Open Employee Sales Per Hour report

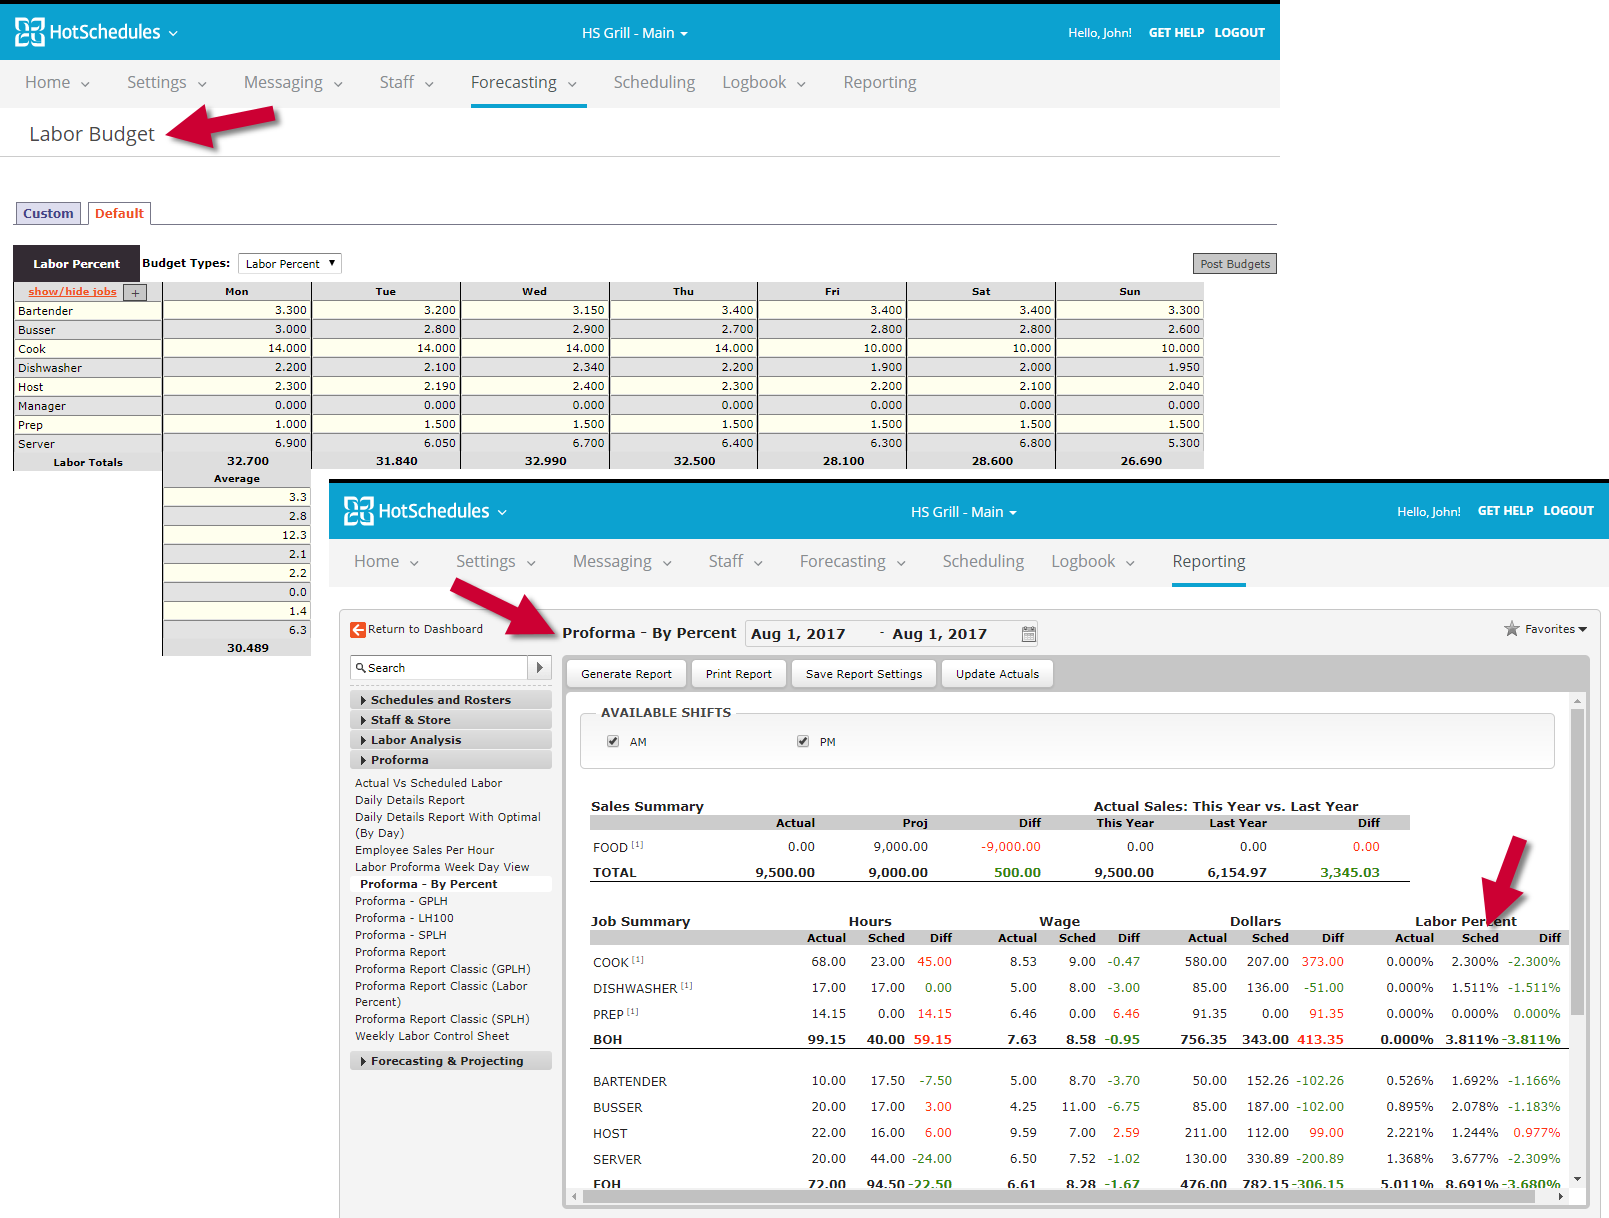[424, 850]
